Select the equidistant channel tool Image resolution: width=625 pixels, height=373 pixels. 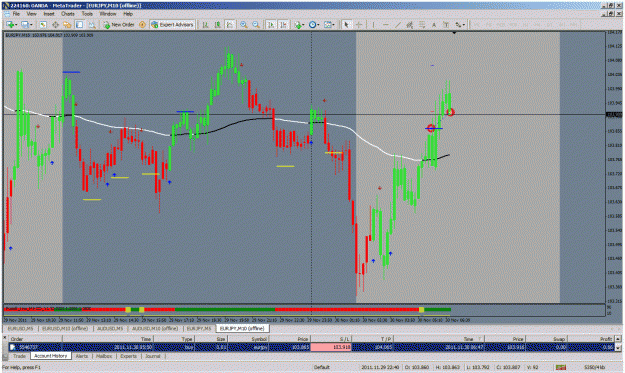409,25
